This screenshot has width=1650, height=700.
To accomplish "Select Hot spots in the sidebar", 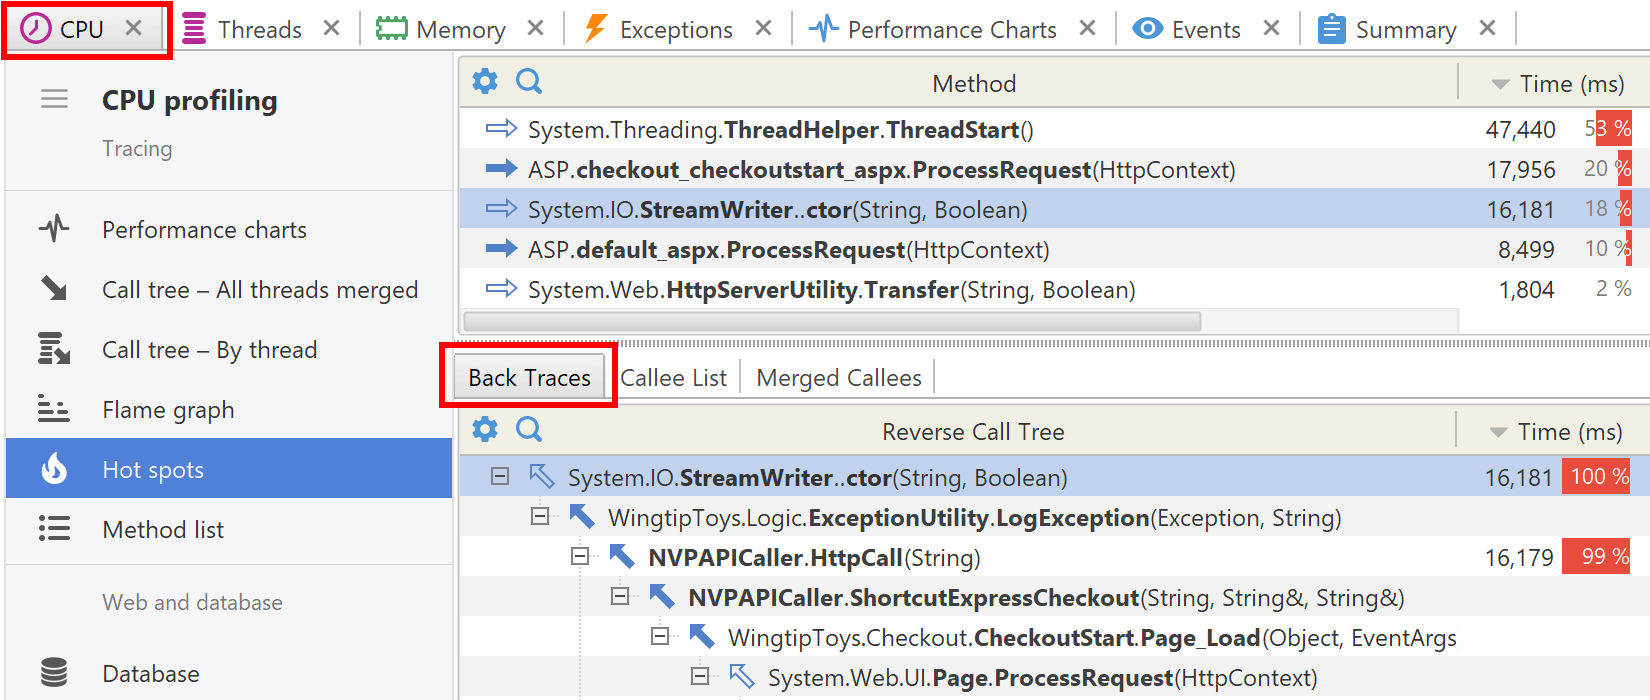I will 229,468.
